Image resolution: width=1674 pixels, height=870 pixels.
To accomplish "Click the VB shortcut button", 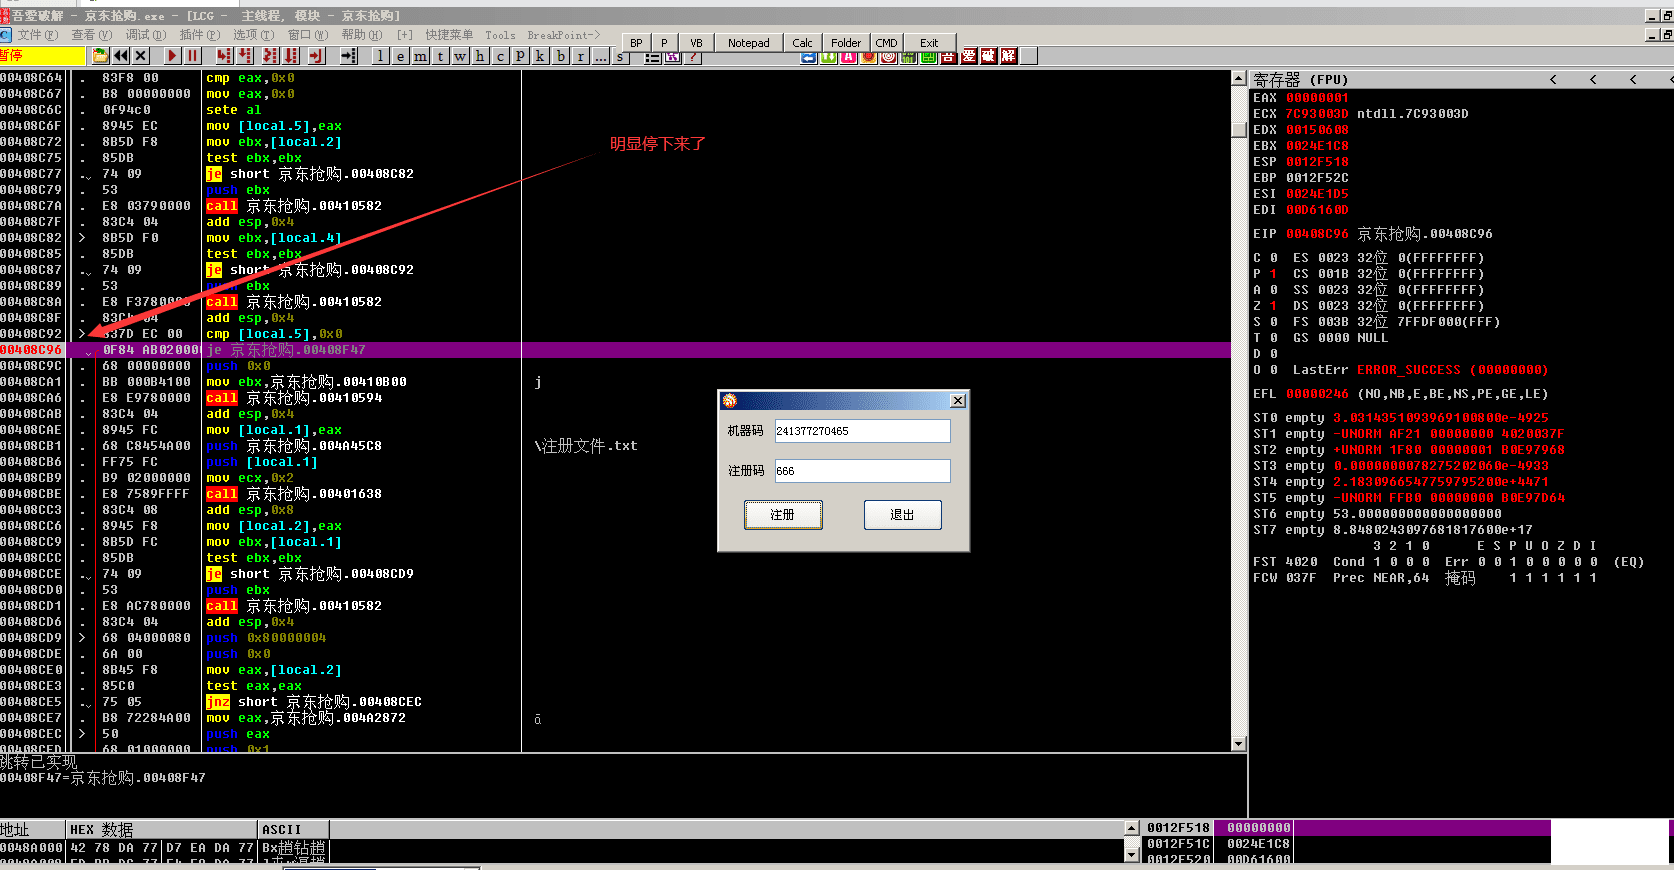I will point(696,42).
